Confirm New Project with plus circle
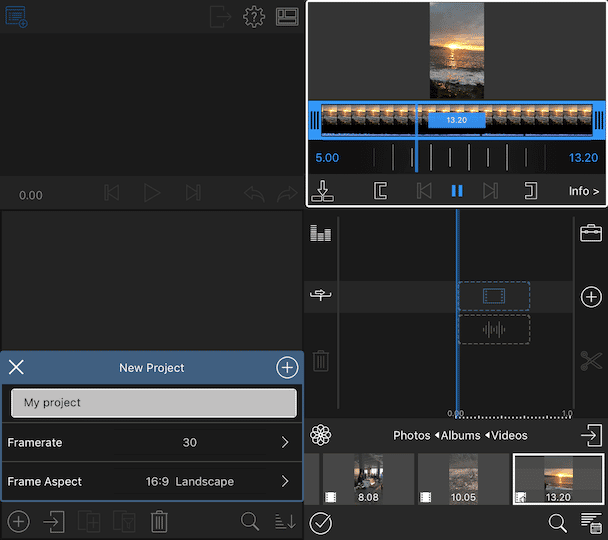Screen dimensions: 608x540 (x=287, y=367)
